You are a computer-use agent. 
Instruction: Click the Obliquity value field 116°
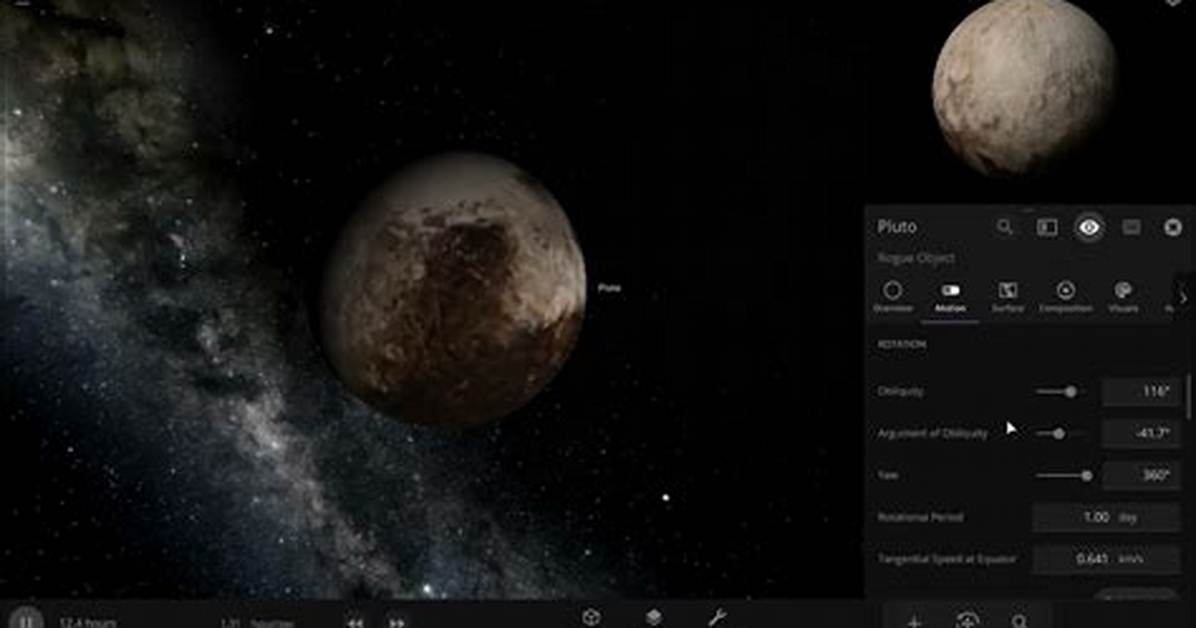[1140, 391]
